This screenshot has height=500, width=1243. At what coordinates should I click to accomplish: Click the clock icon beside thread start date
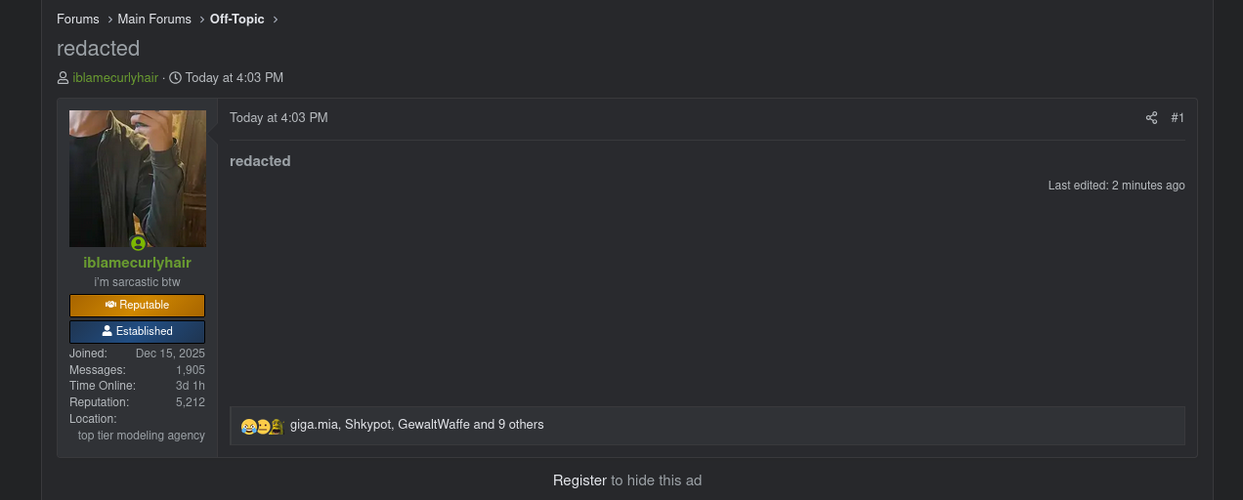(x=176, y=78)
